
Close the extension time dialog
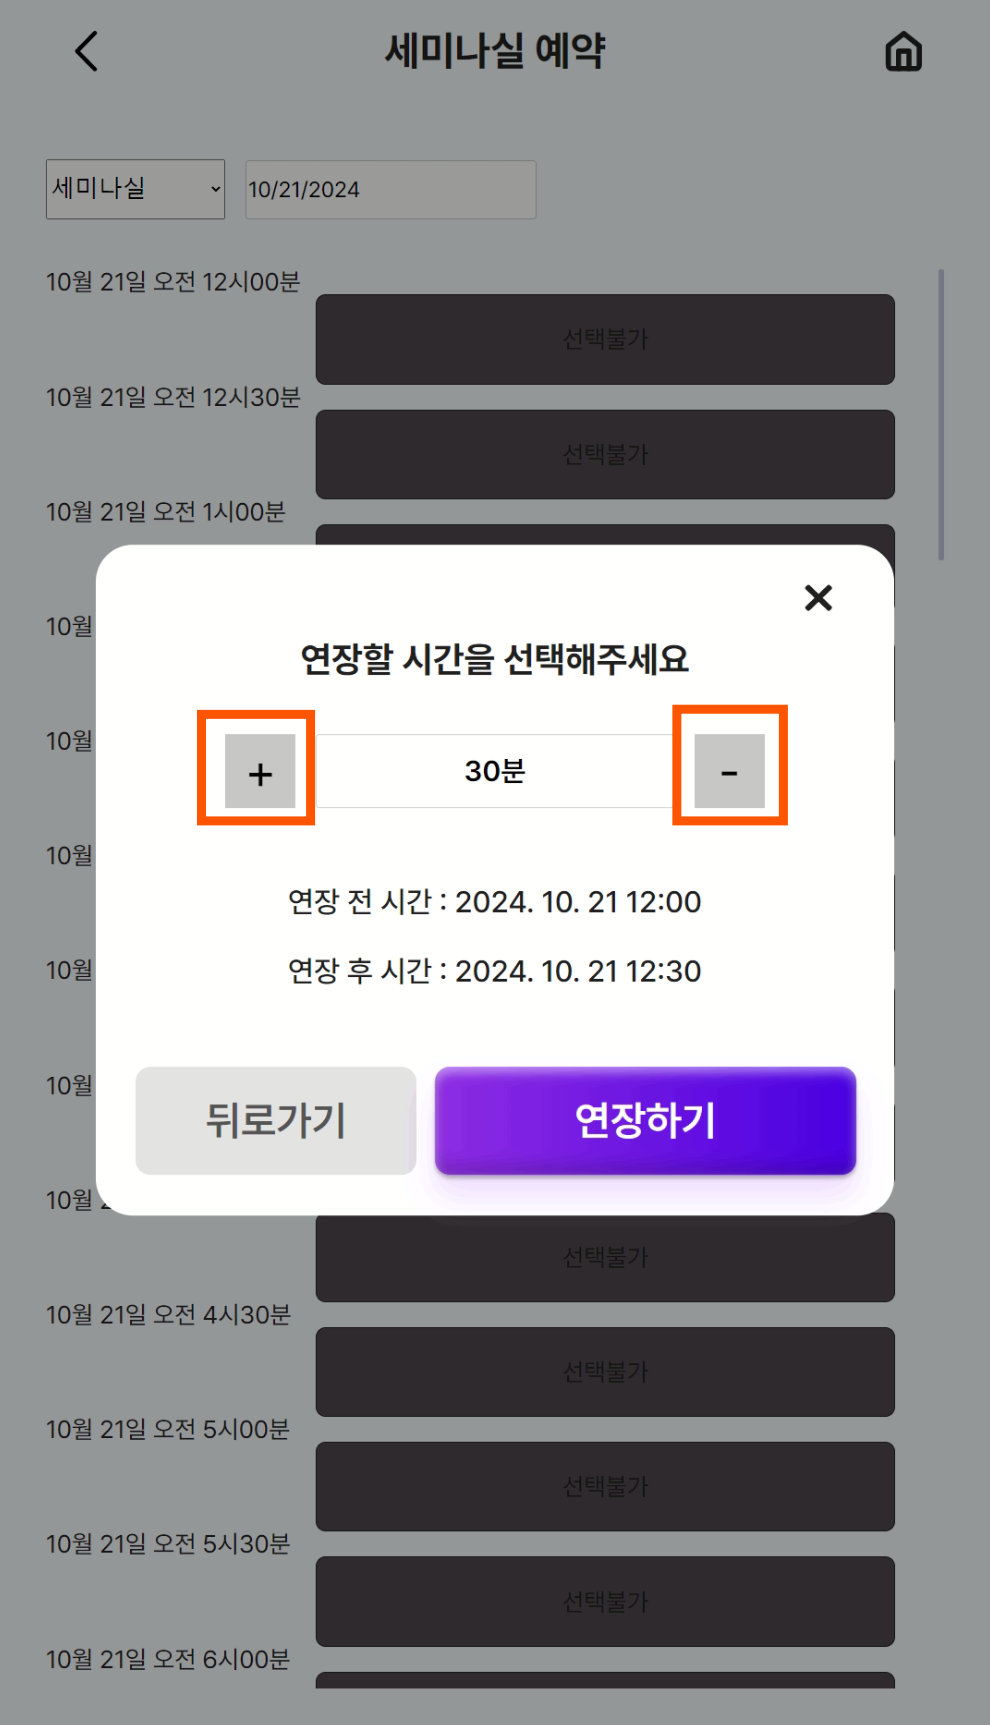[x=818, y=598]
